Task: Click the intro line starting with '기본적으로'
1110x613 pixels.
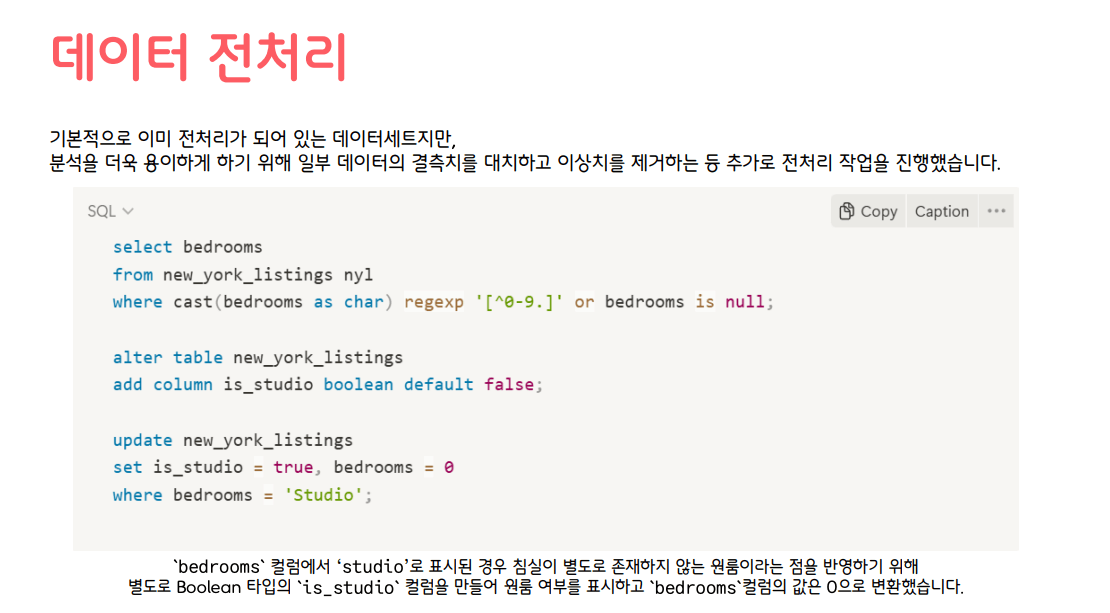Action: pyautogui.click(x=259, y=137)
